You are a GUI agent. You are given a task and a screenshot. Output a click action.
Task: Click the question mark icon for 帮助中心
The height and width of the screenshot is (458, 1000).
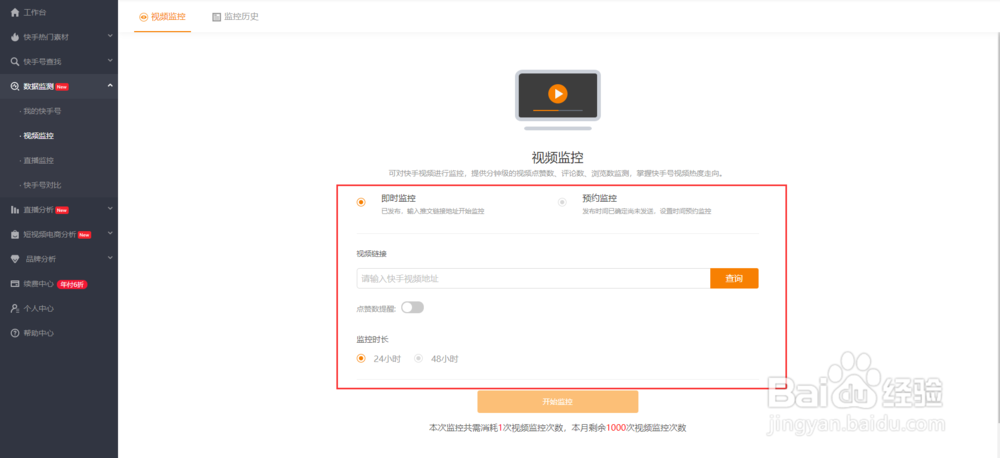(15, 333)
